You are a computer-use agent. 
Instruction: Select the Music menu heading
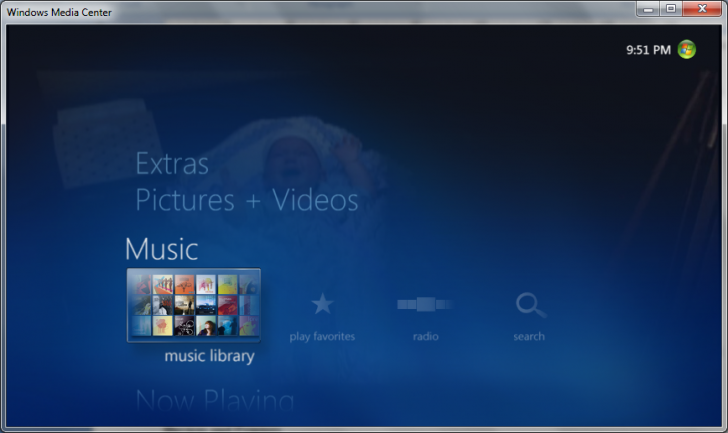pyautogui.click(x=162, y=249)
